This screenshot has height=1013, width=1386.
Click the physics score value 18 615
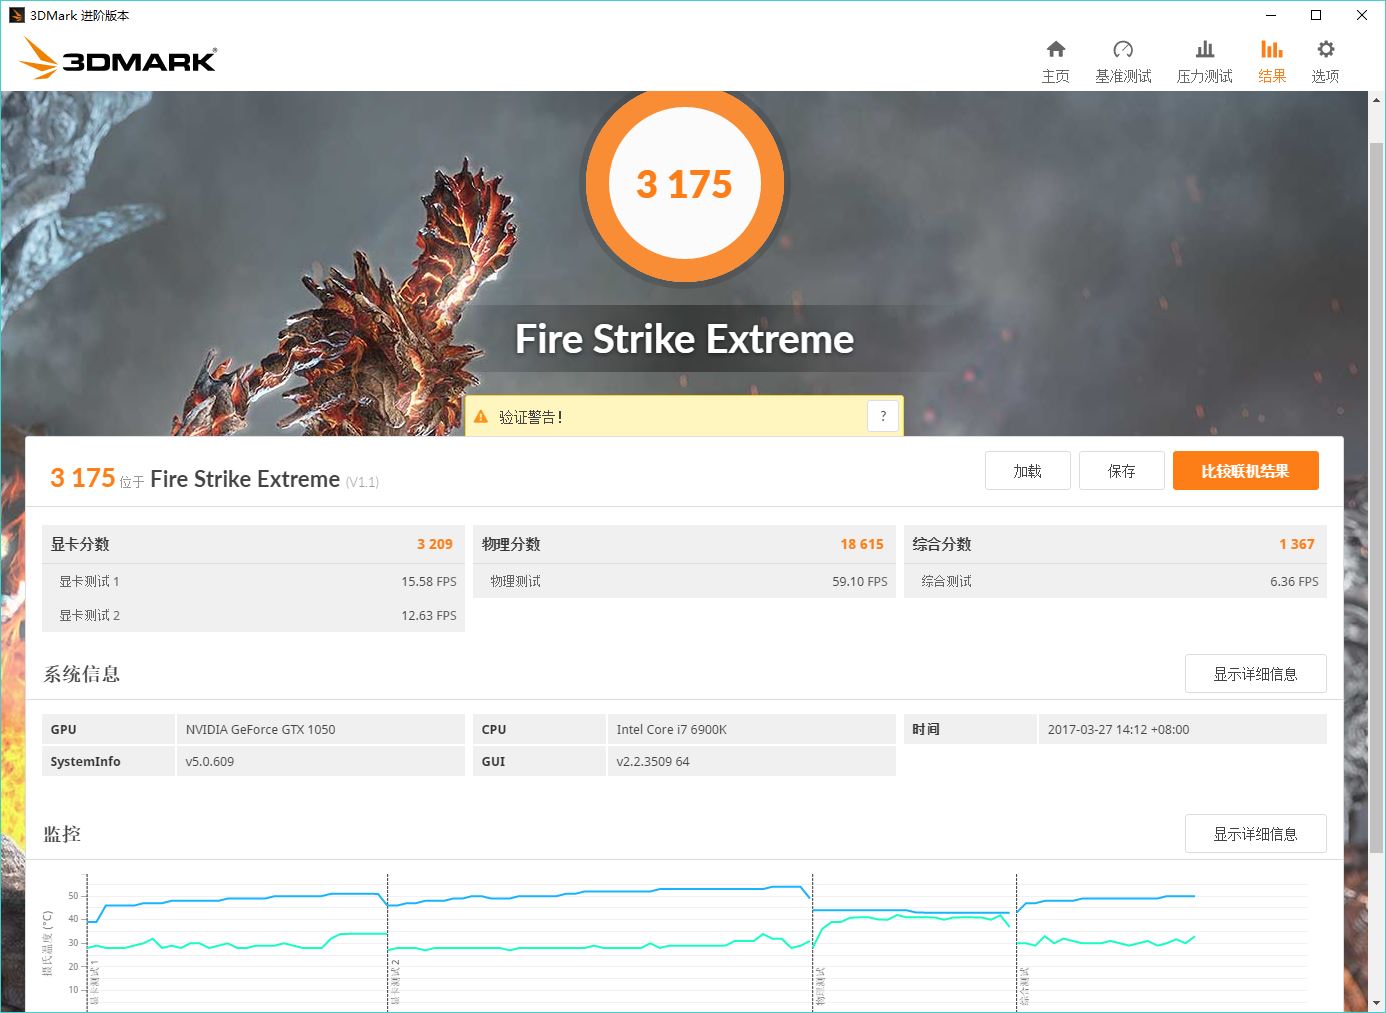(x=862, y=544)
